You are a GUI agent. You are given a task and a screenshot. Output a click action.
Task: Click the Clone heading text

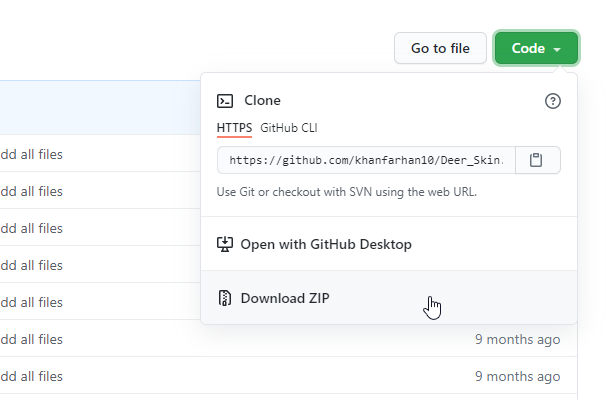tap(262, 100)
